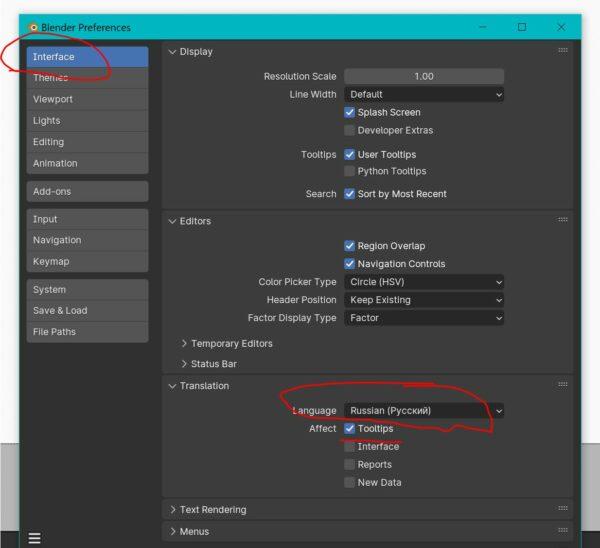
Task: Expand the Text Rendering panel
Action: point(173,510)
